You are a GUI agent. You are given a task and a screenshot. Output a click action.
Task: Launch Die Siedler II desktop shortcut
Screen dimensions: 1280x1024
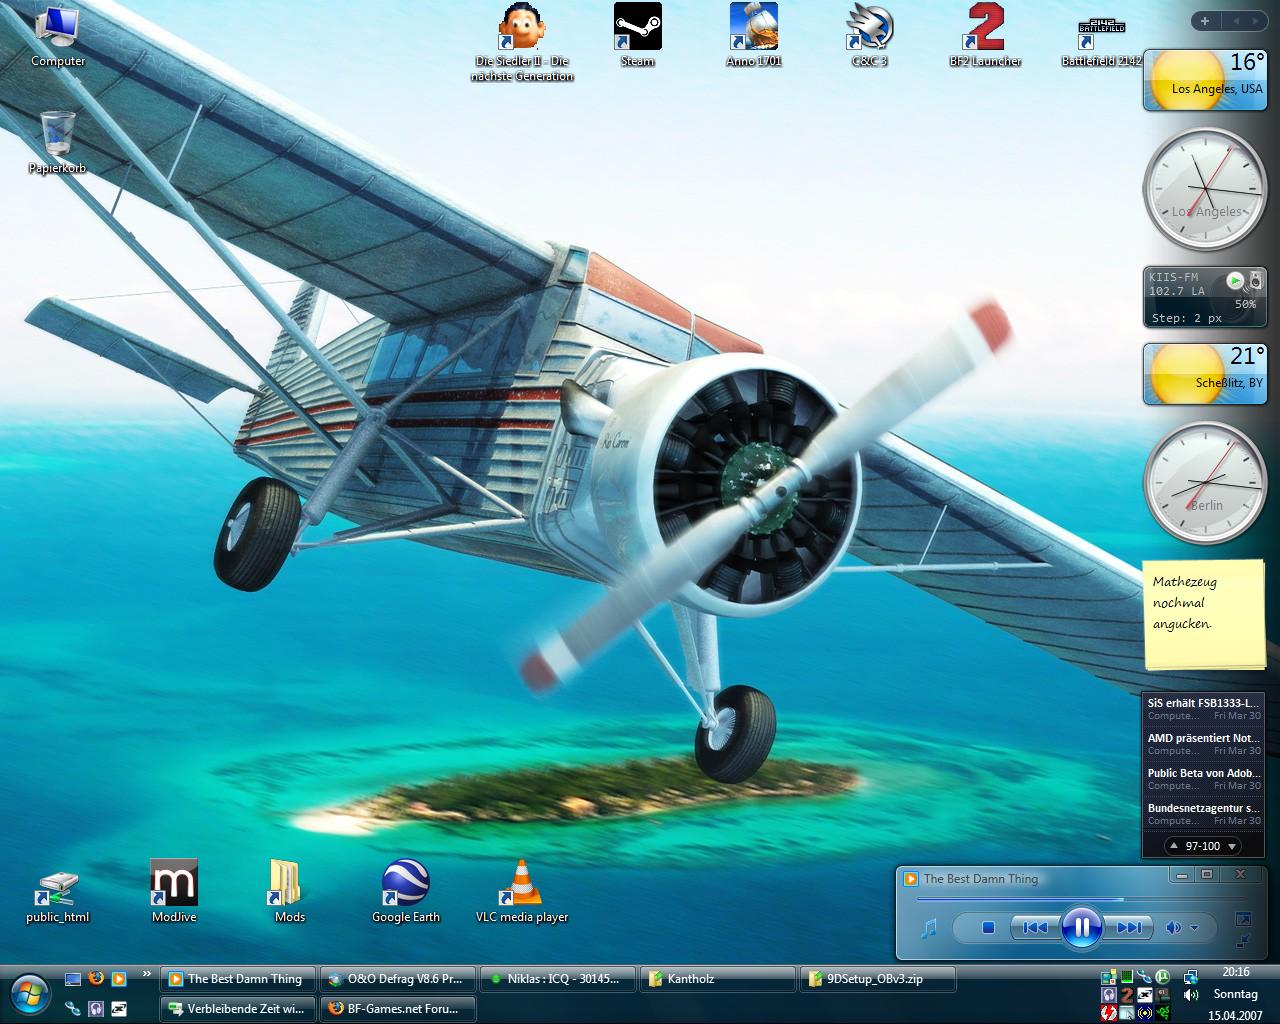tap(522, 43)
